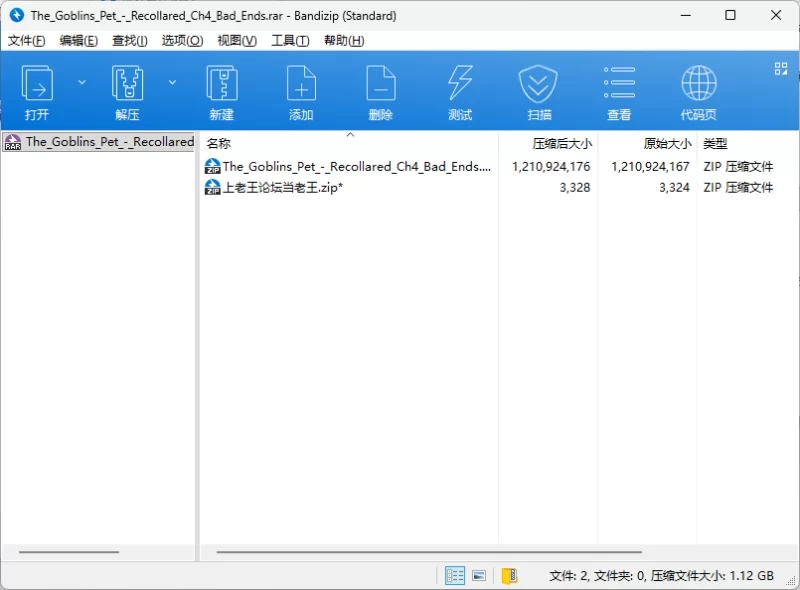
Task: Switch to details list view in status bar
Action: pyautogui.click(x=455, y=576)
